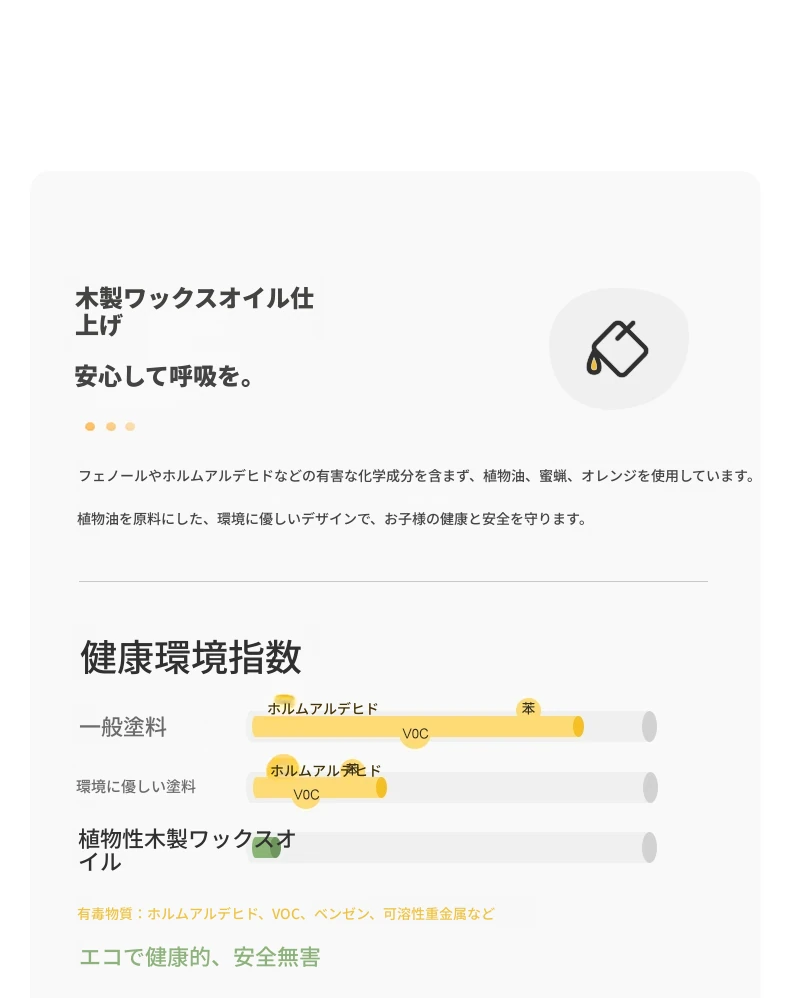Click the yellow end of the 環境に優しい塗料 bar
The height and width of the screenshot is (998, 790).
pos(381,787)
